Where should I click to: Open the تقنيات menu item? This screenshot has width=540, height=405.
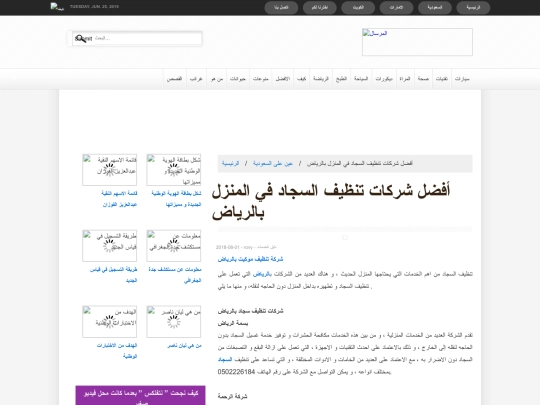click(x=442, y=79)
